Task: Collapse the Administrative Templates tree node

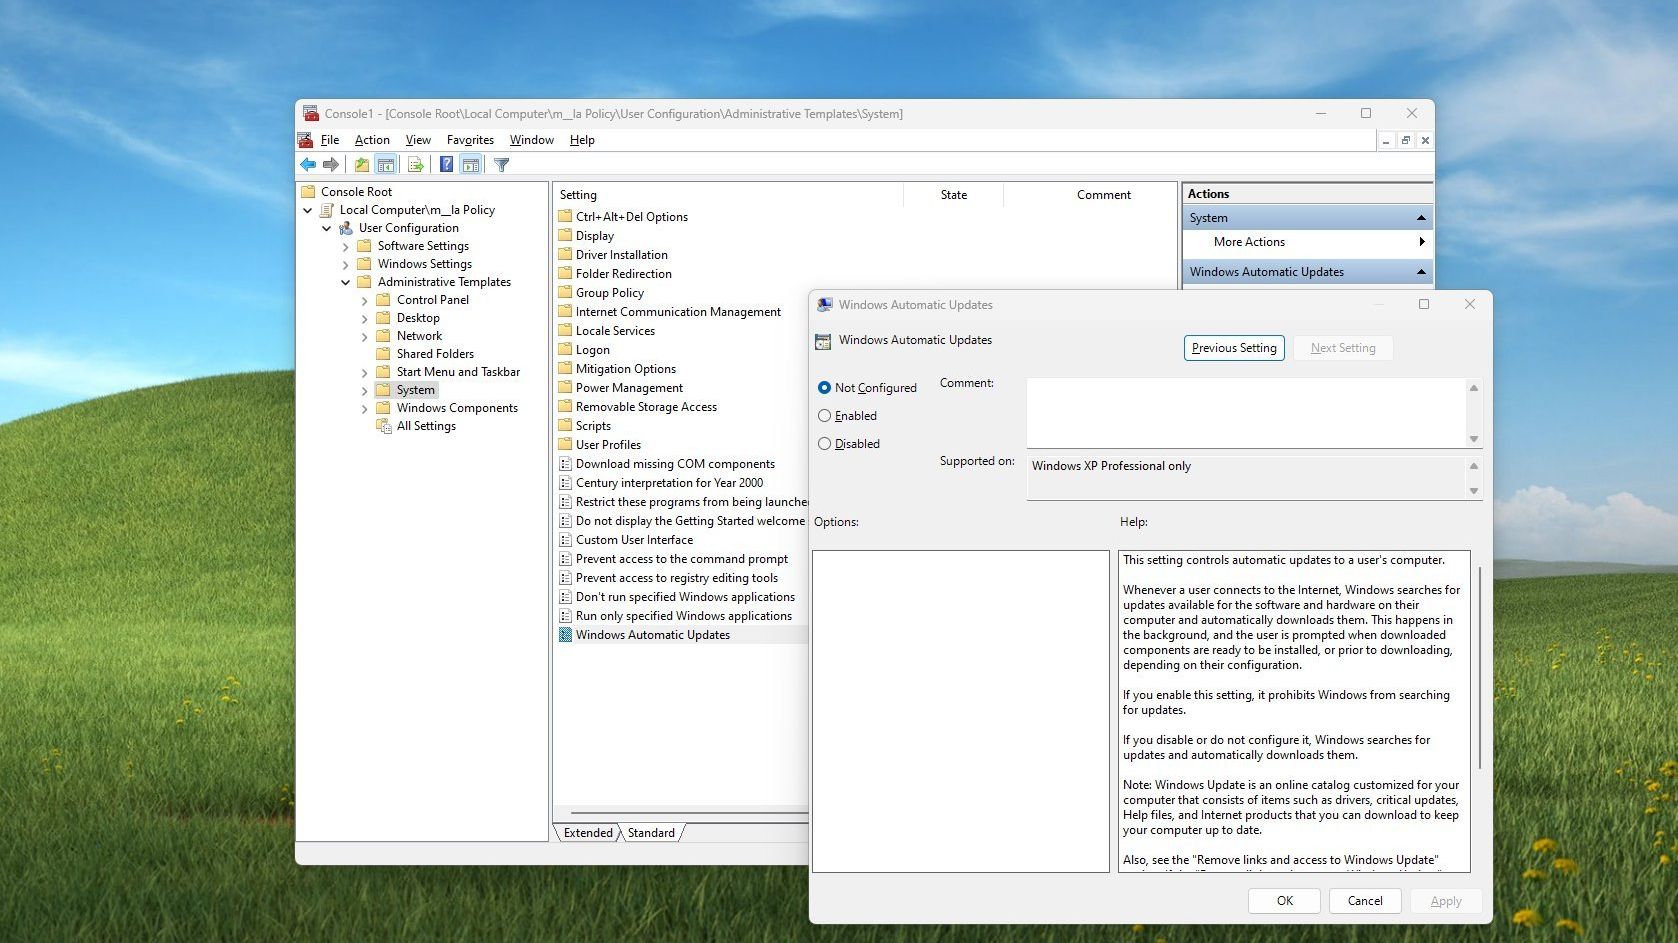Action: (345, 282)
